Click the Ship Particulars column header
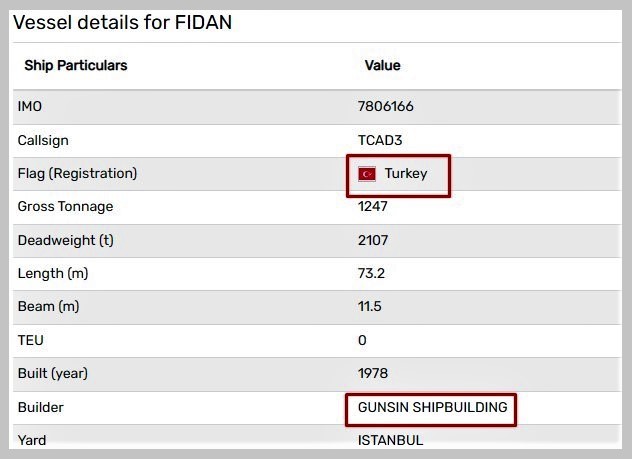632x459 pixels. click(x=76, y=66)
